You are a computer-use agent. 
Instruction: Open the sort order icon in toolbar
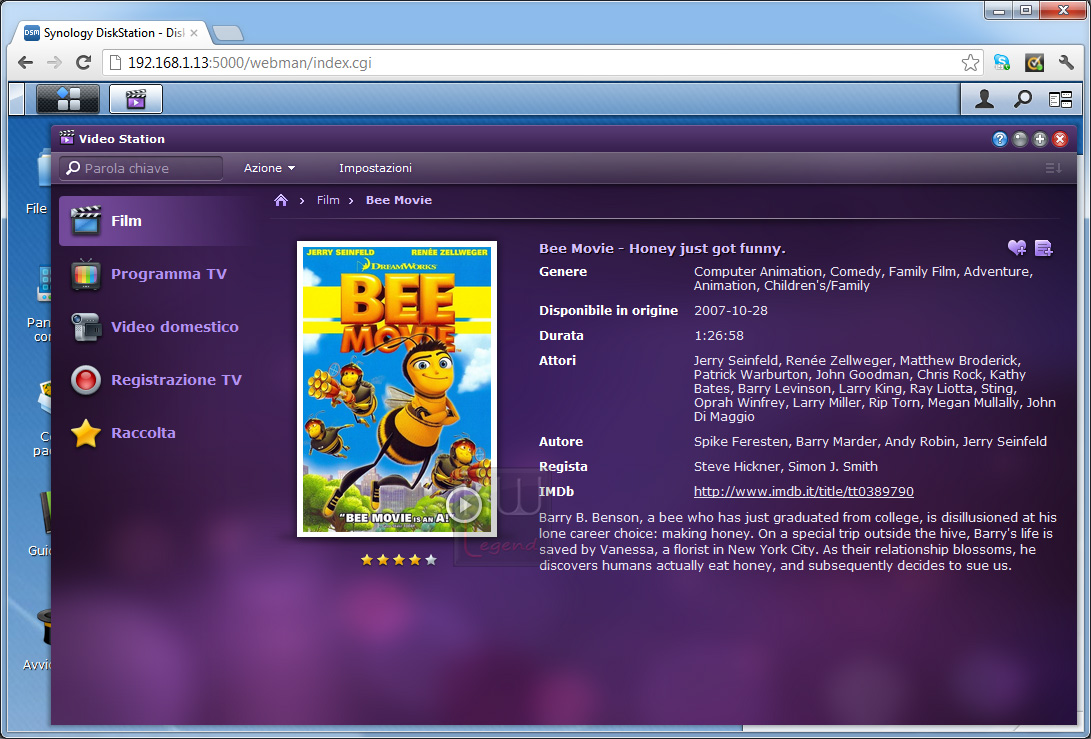pos(1053,168)
